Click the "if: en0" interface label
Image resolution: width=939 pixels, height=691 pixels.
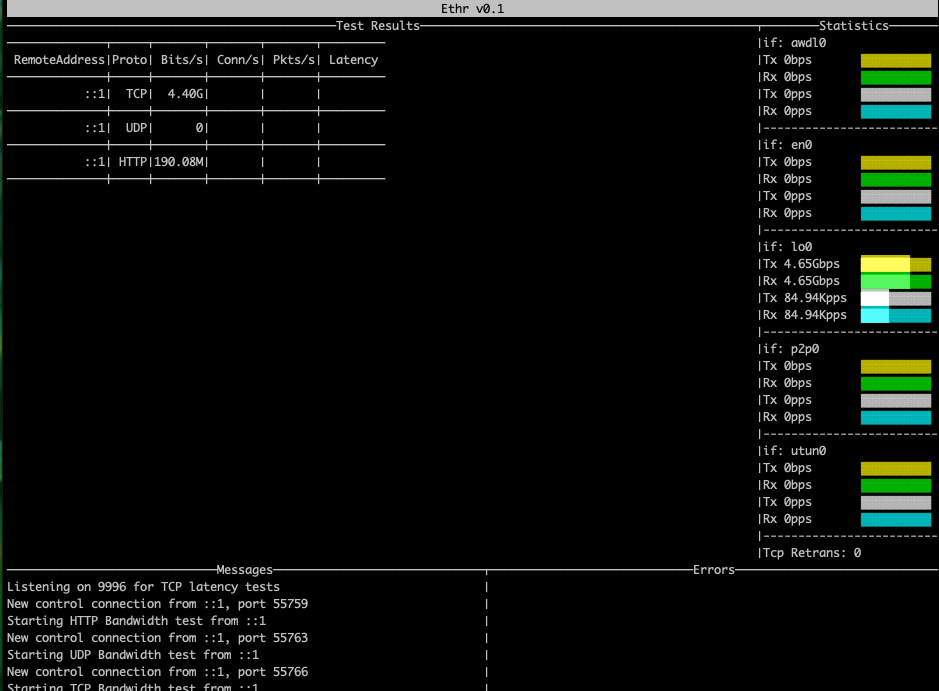point(787,145)
